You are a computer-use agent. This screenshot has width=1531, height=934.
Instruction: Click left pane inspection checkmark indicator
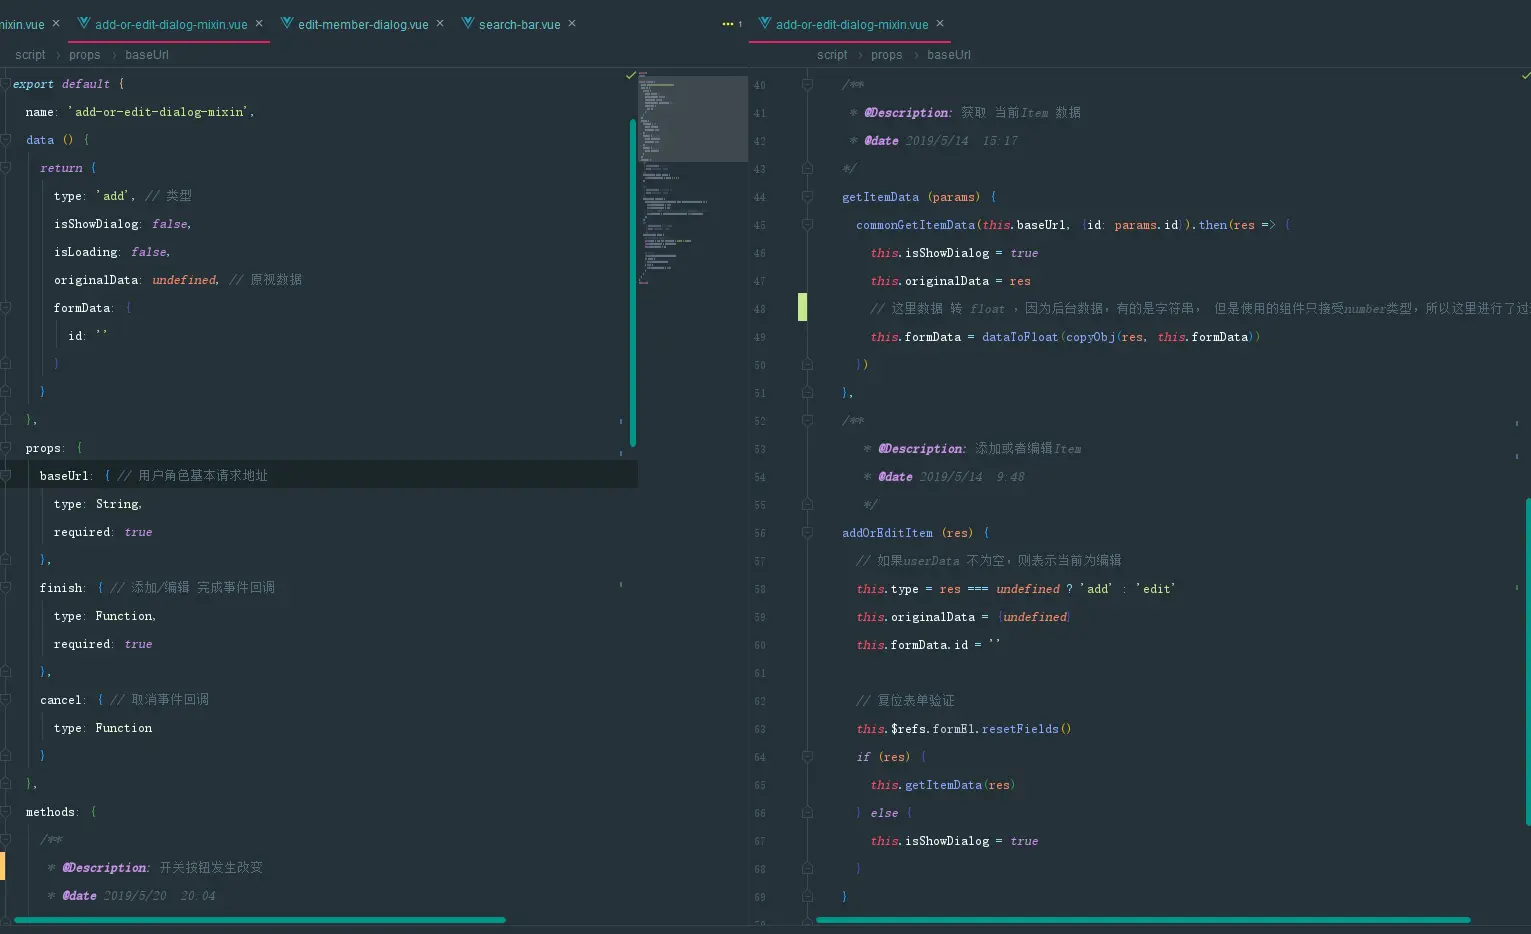tap(630, 75)
